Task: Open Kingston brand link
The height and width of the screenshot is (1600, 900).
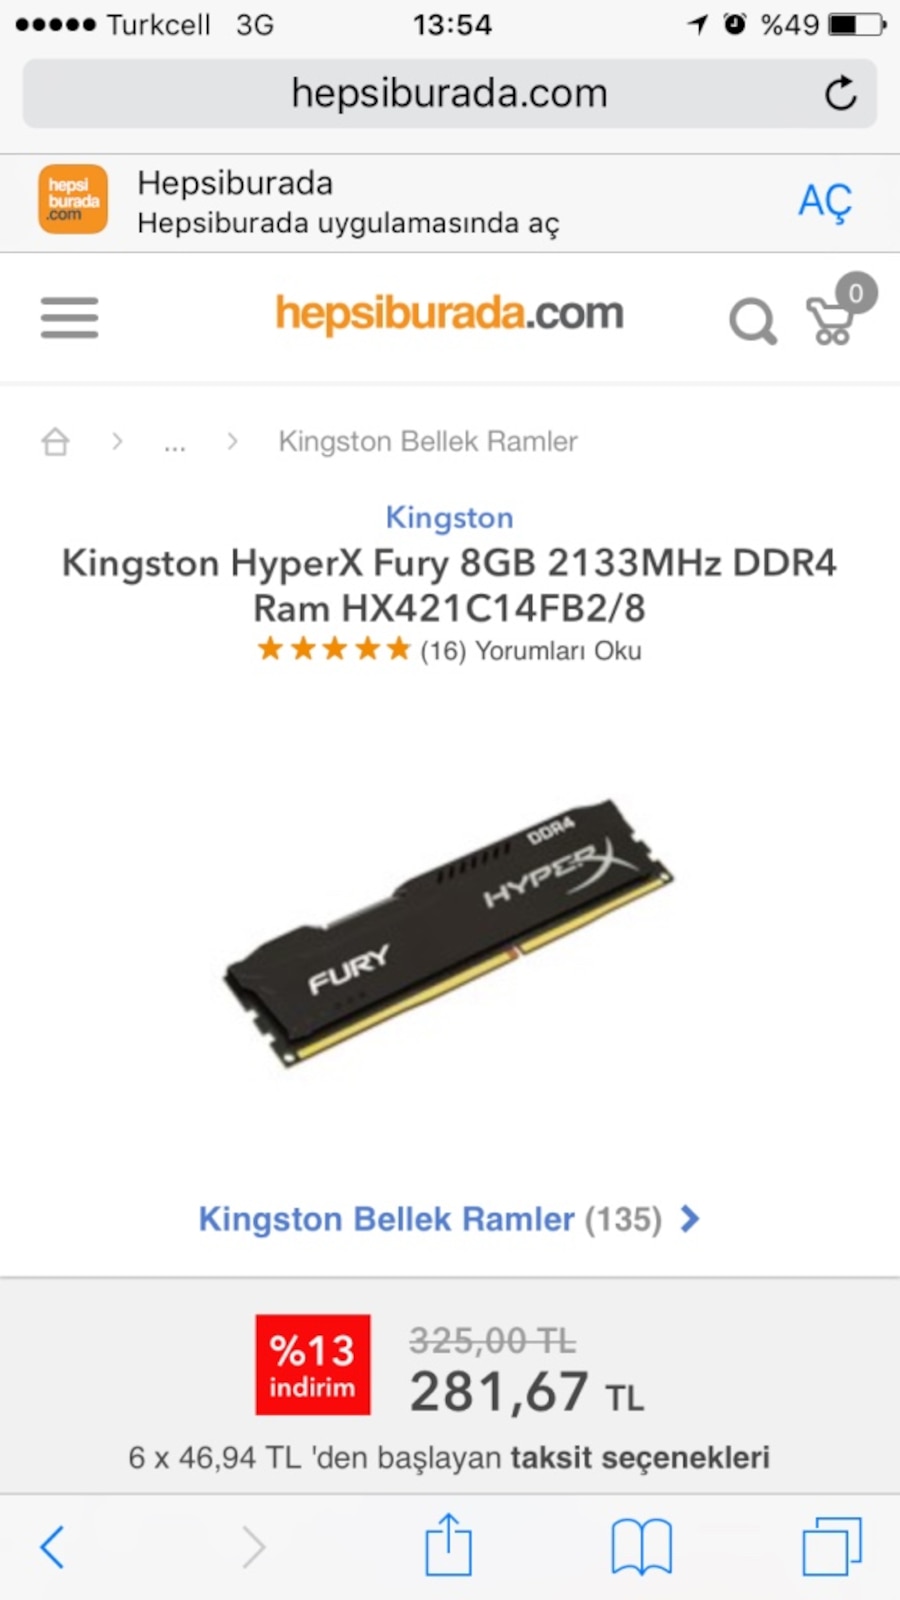Action: pyautogui.click(x=450, y=517)
